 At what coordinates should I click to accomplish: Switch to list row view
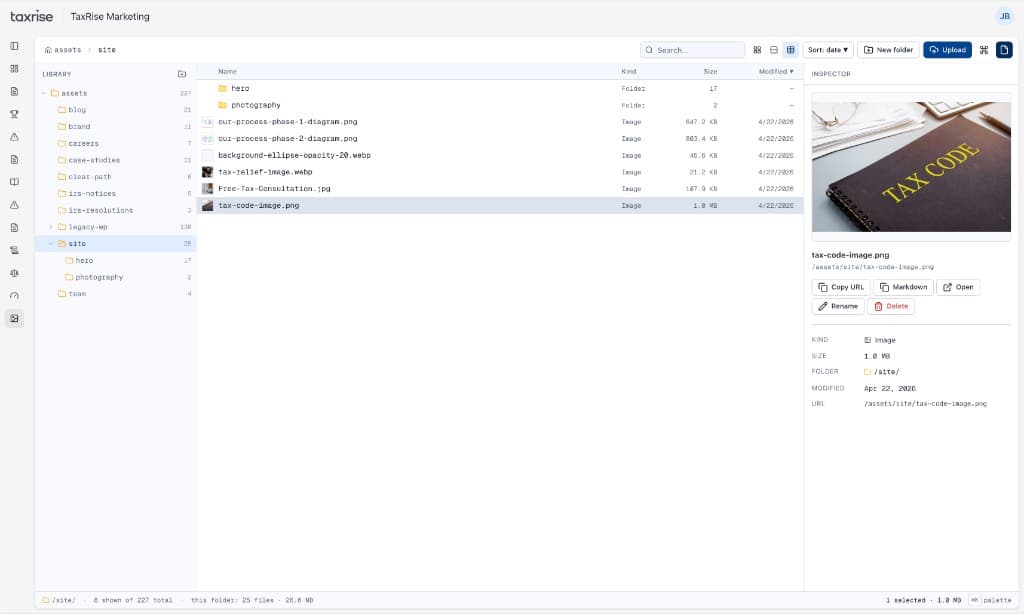(x=774, y=50)
